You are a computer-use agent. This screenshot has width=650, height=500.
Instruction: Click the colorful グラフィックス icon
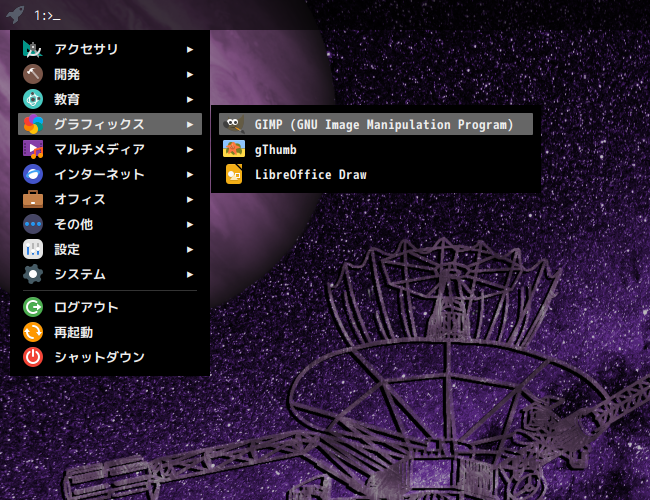[x=33, y=124]
